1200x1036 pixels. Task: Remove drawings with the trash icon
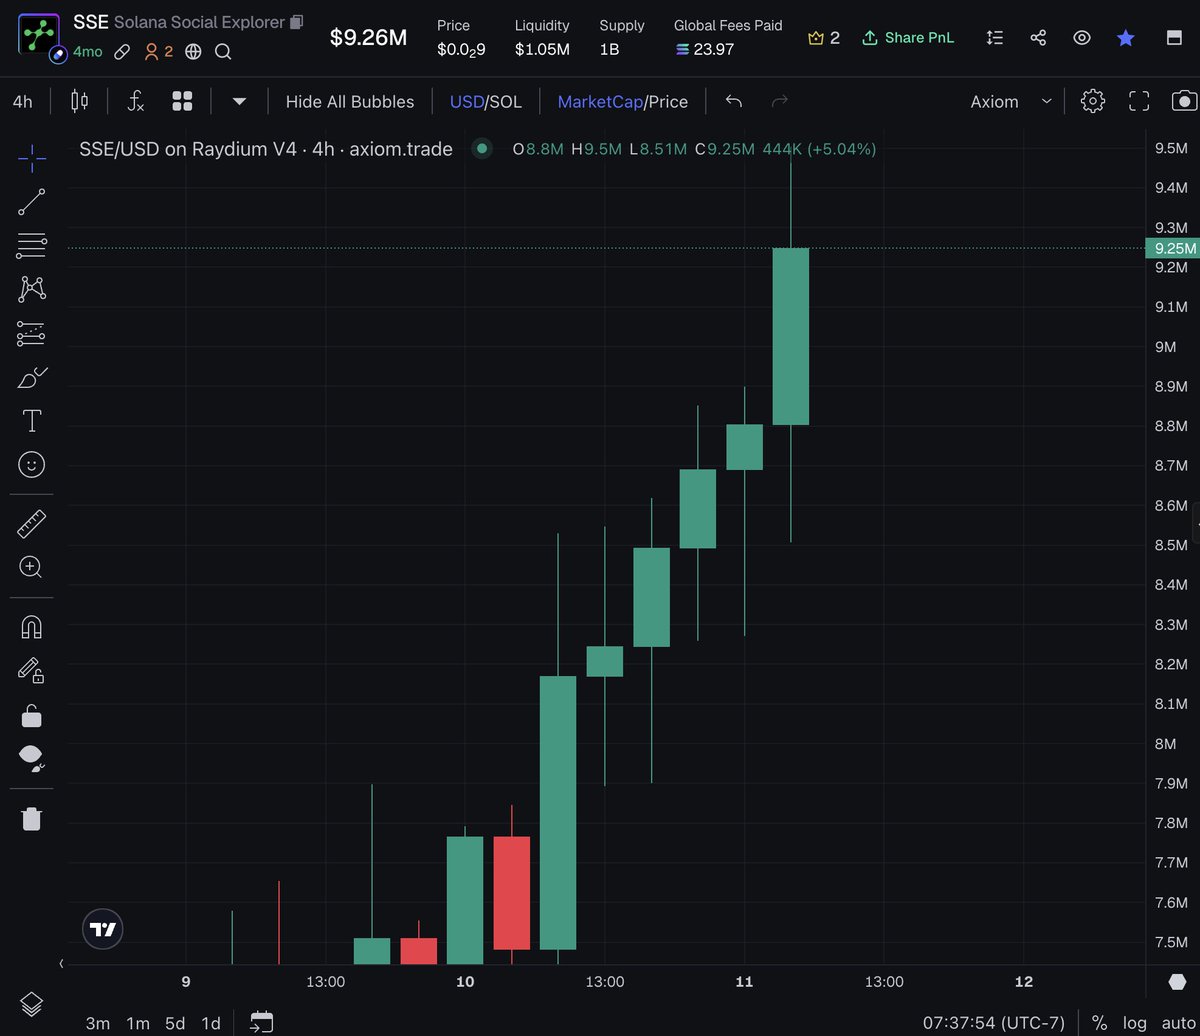point(32,819)
